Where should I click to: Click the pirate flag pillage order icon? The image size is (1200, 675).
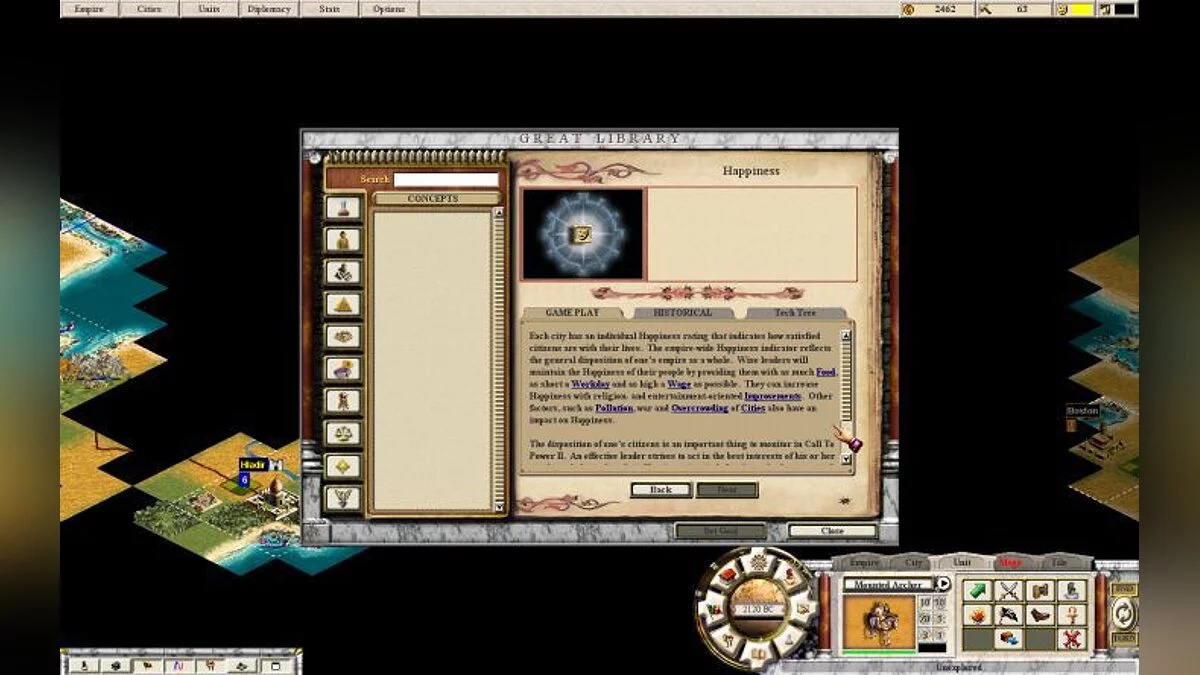tap(1009, 615)
